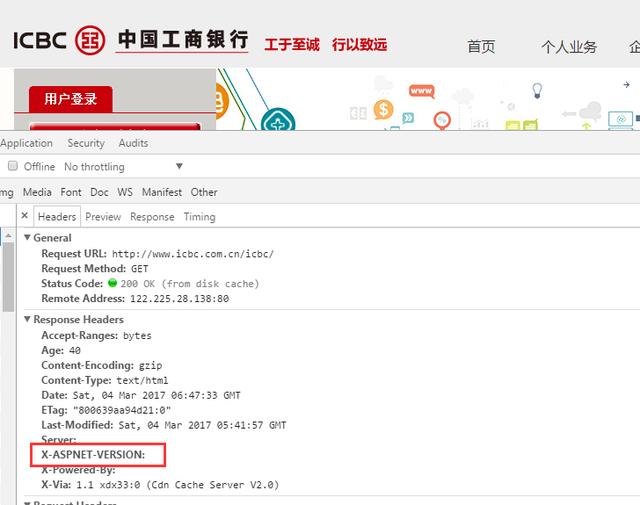Filter requests by Other type

click(x=204, y=192)
